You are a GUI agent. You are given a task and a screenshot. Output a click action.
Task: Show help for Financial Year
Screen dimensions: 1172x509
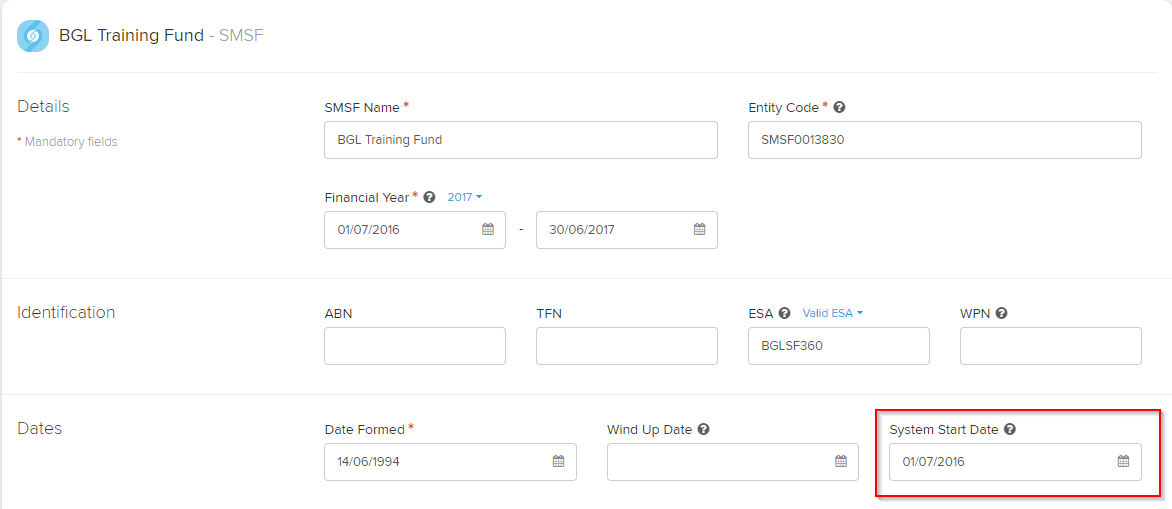click(x=429, y=197)
